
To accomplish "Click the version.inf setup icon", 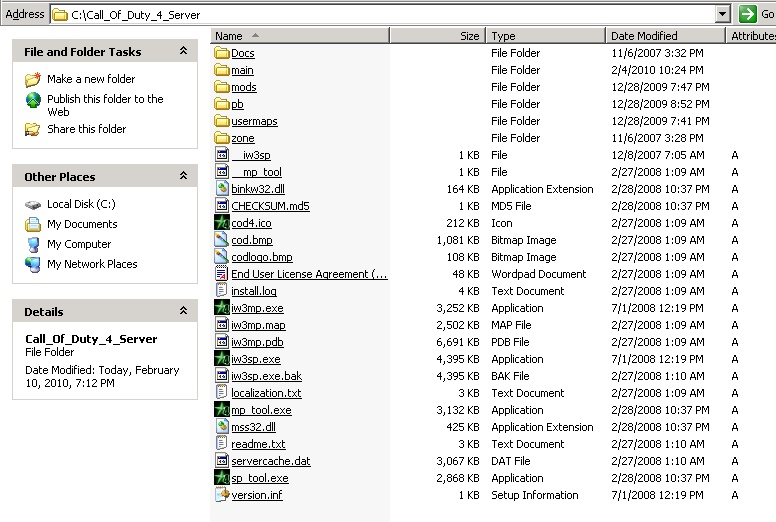I will (x=222, y=495).
